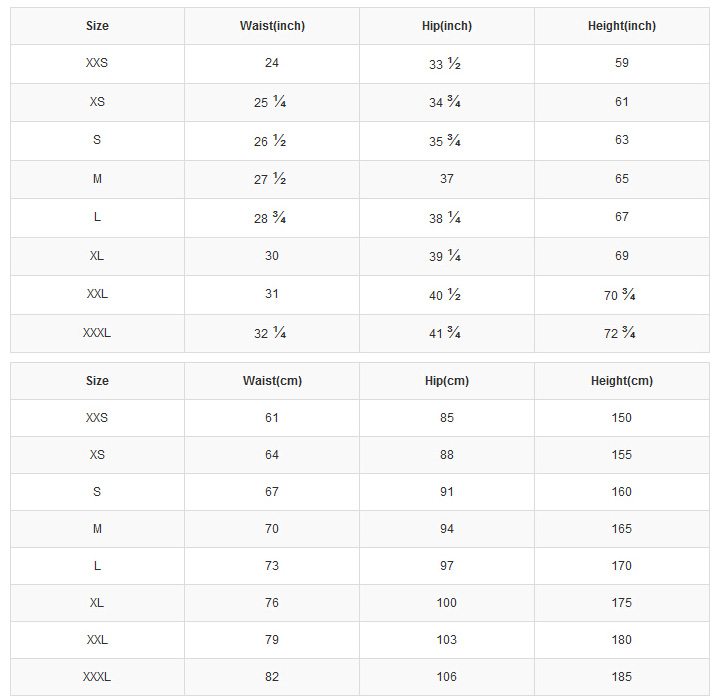Click the hip value 106 cm cell
720x700 pixels.
click(446, 677)
